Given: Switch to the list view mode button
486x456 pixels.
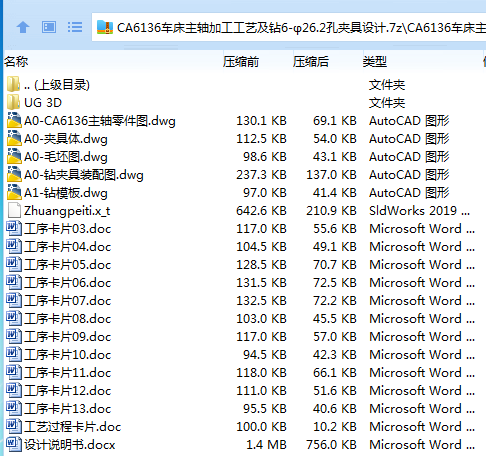Looking at the screenshot, I should tap(75, 27).
